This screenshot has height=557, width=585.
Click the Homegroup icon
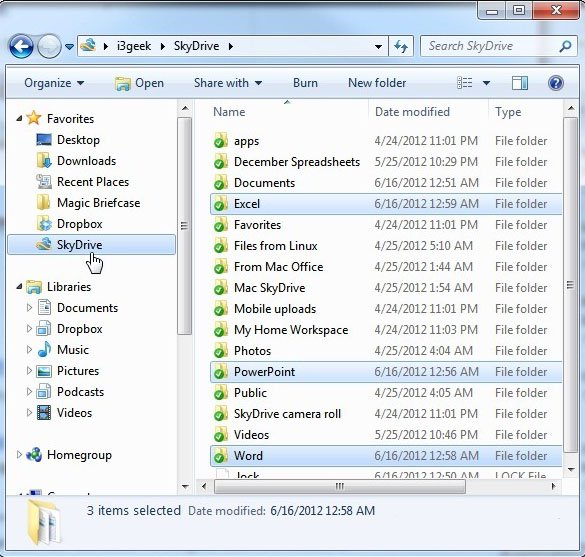[x=34, y=455]
